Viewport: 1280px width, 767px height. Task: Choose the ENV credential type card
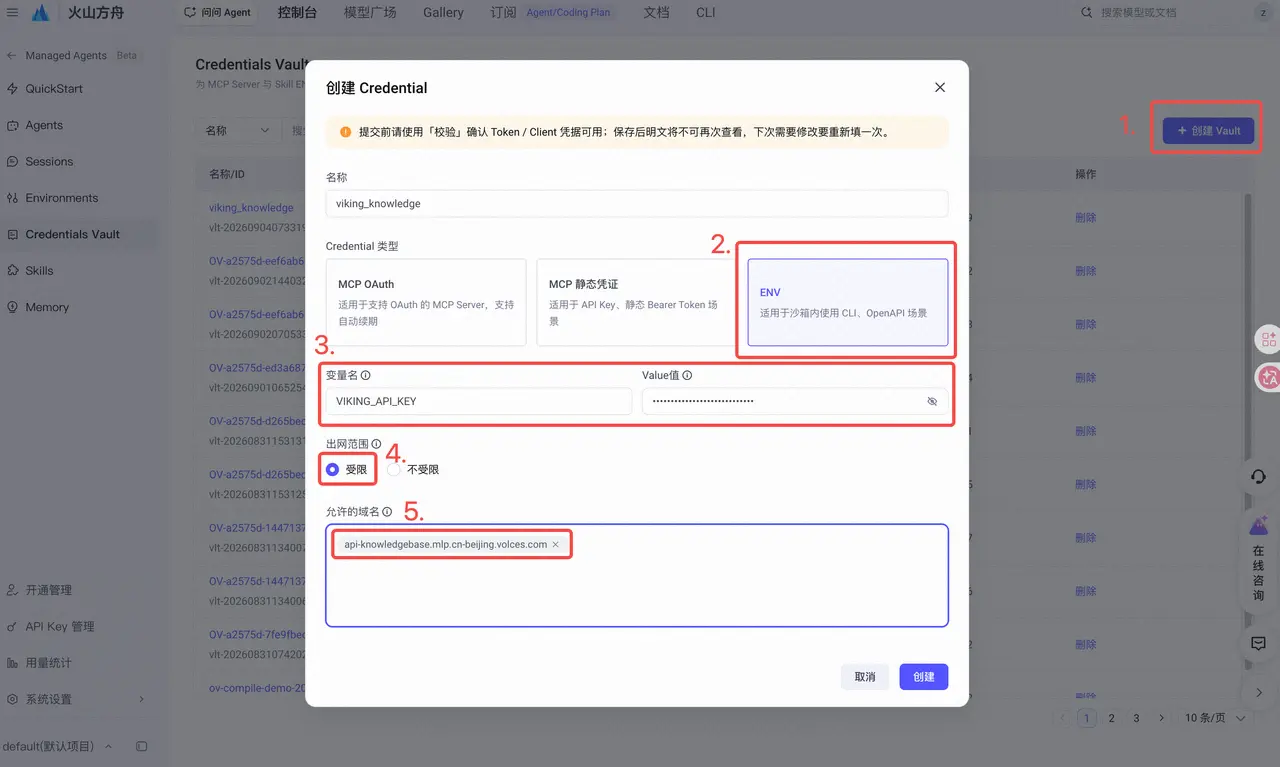coord(847,303)
